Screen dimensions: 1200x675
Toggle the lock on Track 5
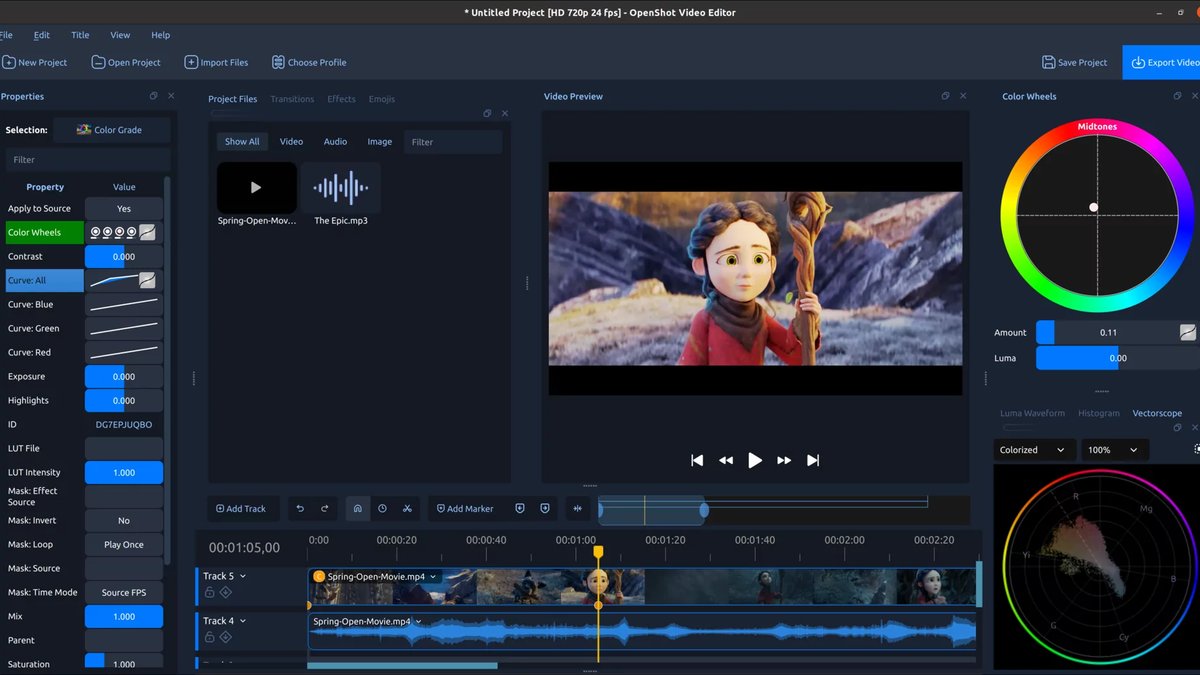(209, 592)
